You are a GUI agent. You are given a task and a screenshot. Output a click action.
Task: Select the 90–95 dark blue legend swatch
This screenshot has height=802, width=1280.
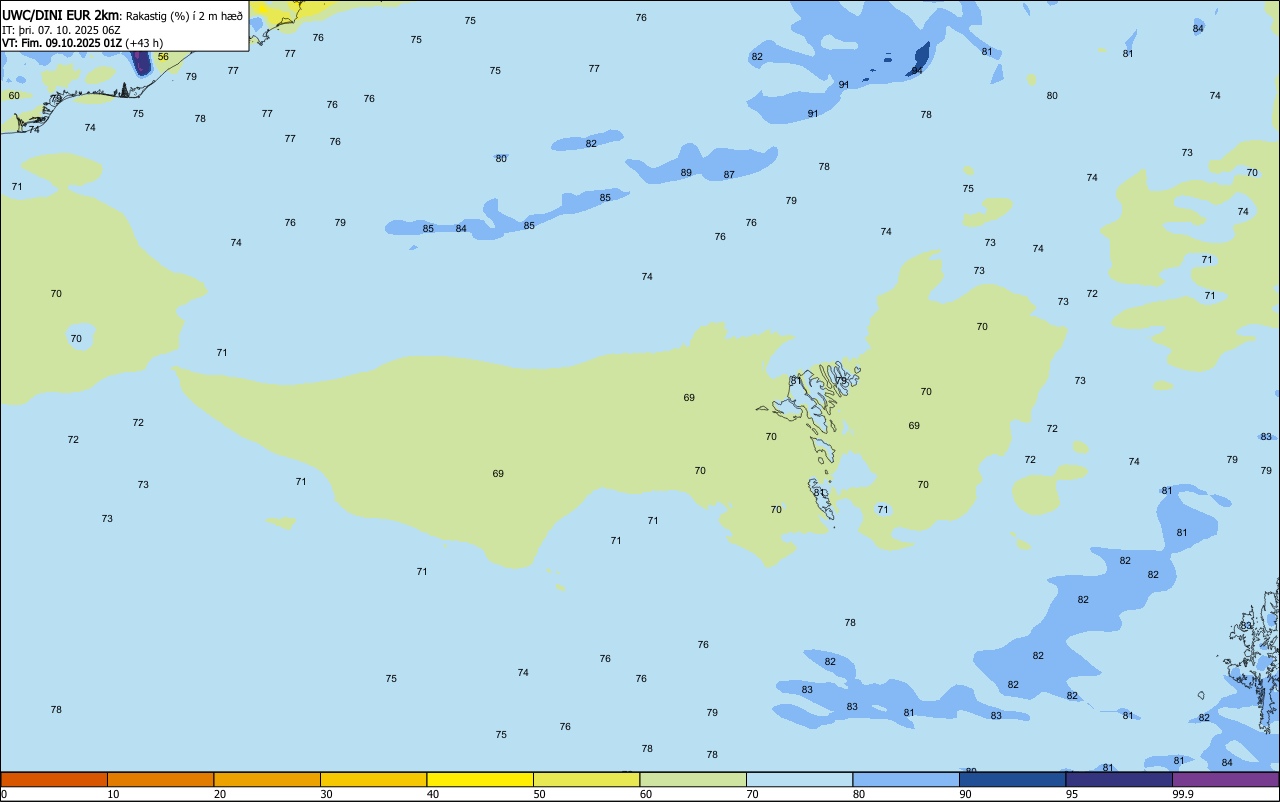pyautogui.click(x=1012, y=779)
